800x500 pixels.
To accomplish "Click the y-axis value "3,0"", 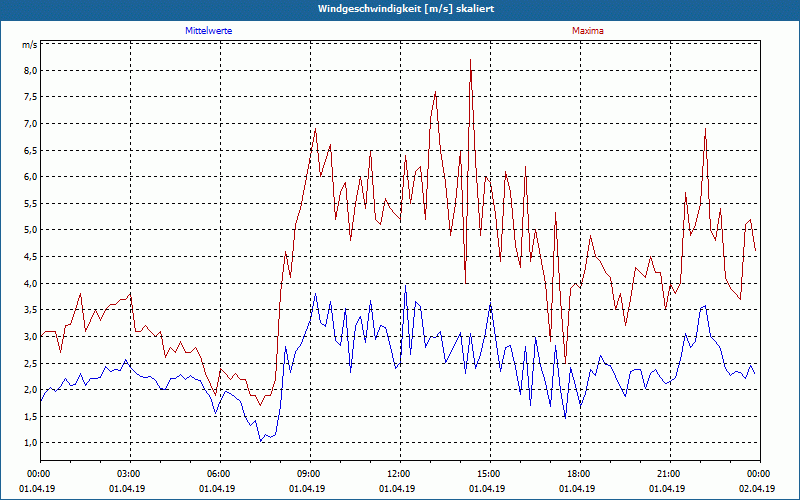I will coord(32,336).
